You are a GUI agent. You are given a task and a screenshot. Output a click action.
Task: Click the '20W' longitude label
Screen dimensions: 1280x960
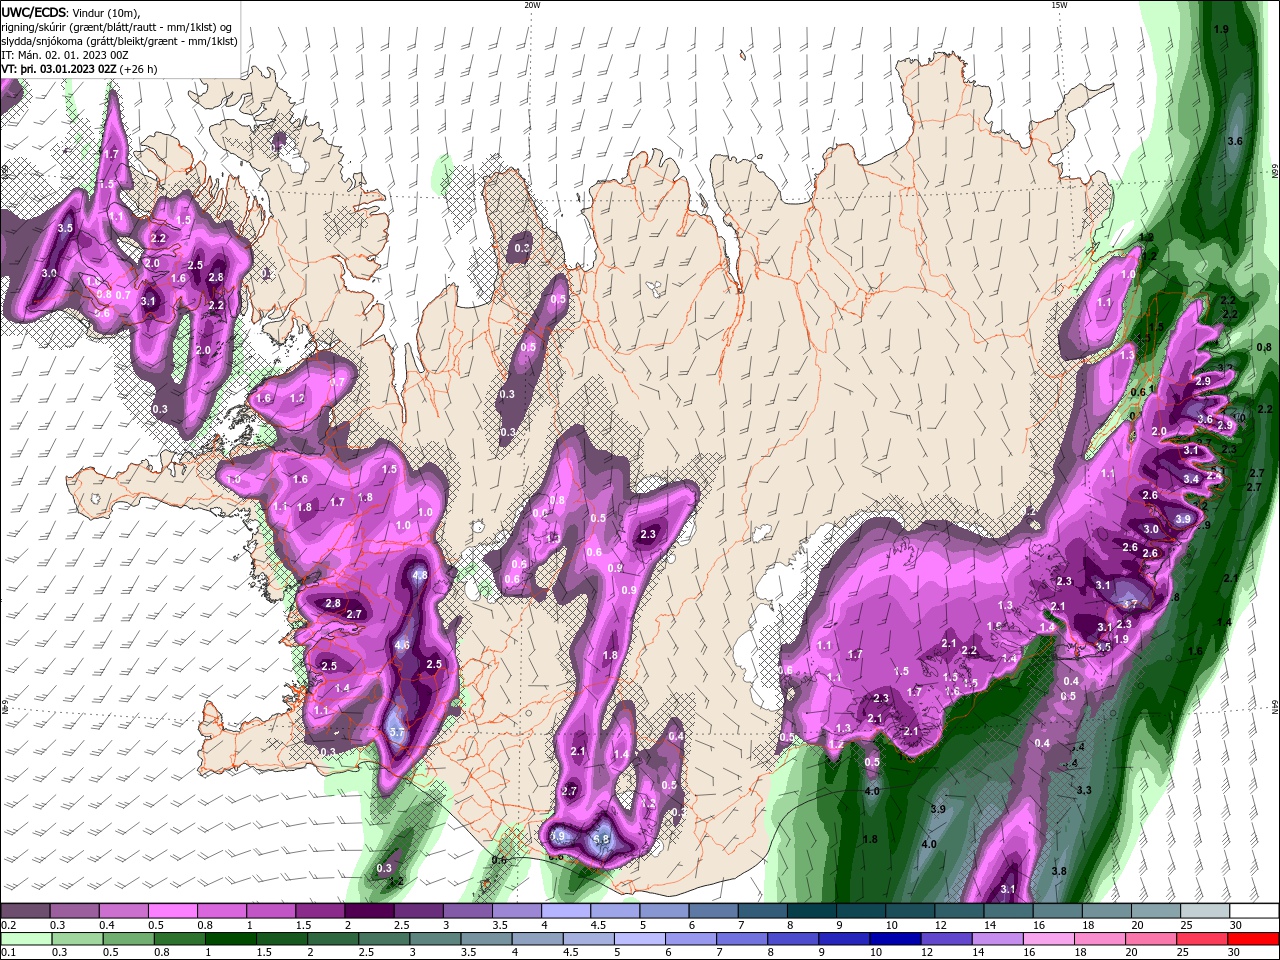(532, 5)
